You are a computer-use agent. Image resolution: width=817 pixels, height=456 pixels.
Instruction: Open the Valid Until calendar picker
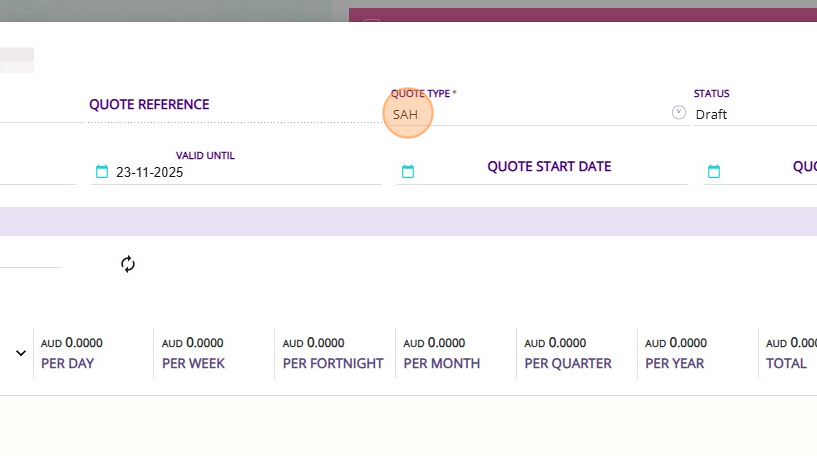pos(101,172)
